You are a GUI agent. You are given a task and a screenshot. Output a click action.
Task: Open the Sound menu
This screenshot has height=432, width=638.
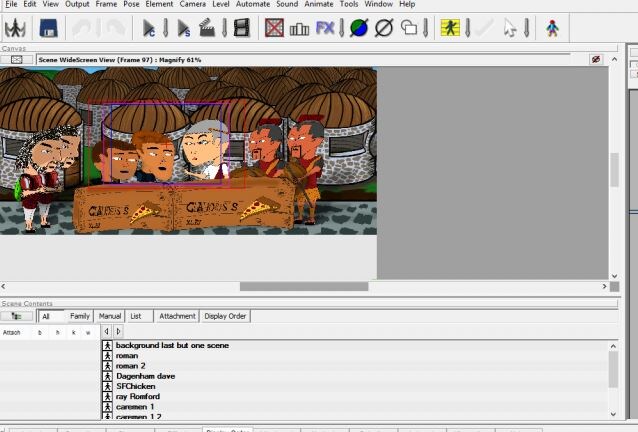[x=287, y=4]
